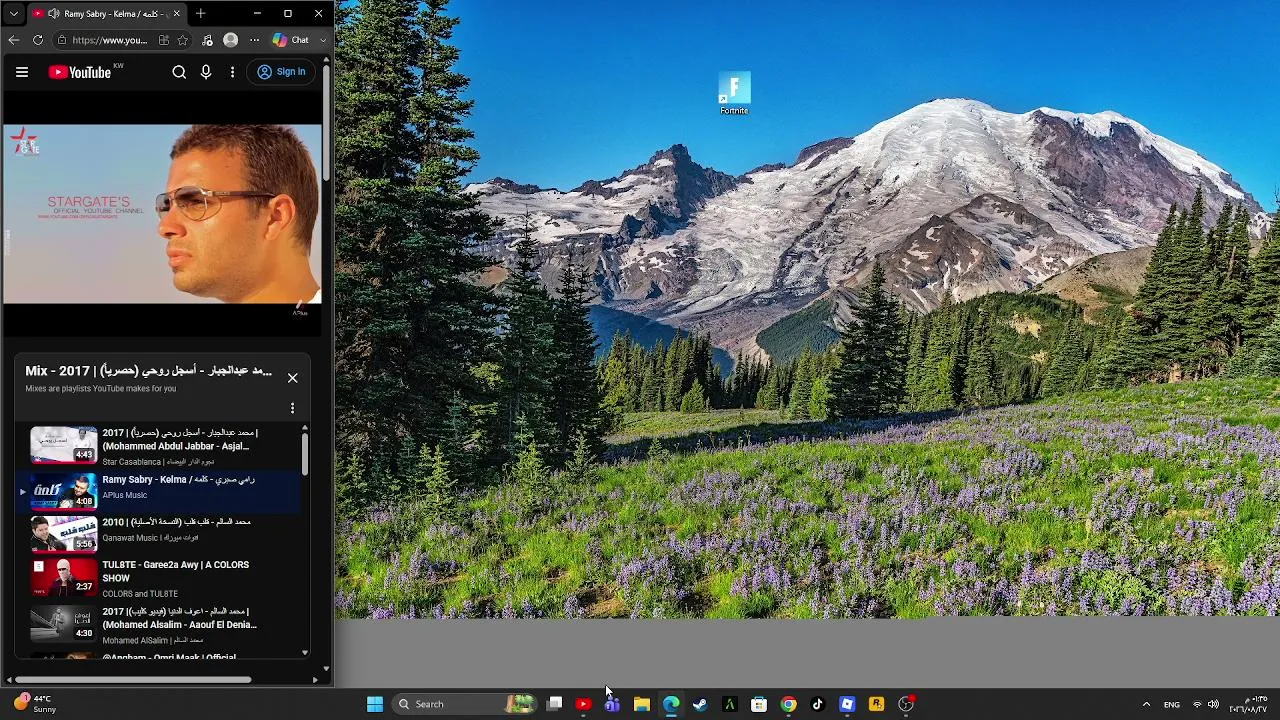Go to the YouTube home logo
The width and height of the screenshot is (1280, 720).
(x=80, y=72)
